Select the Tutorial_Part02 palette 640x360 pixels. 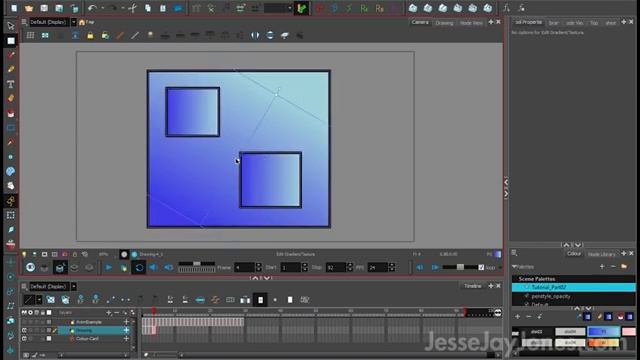(573, 287)
